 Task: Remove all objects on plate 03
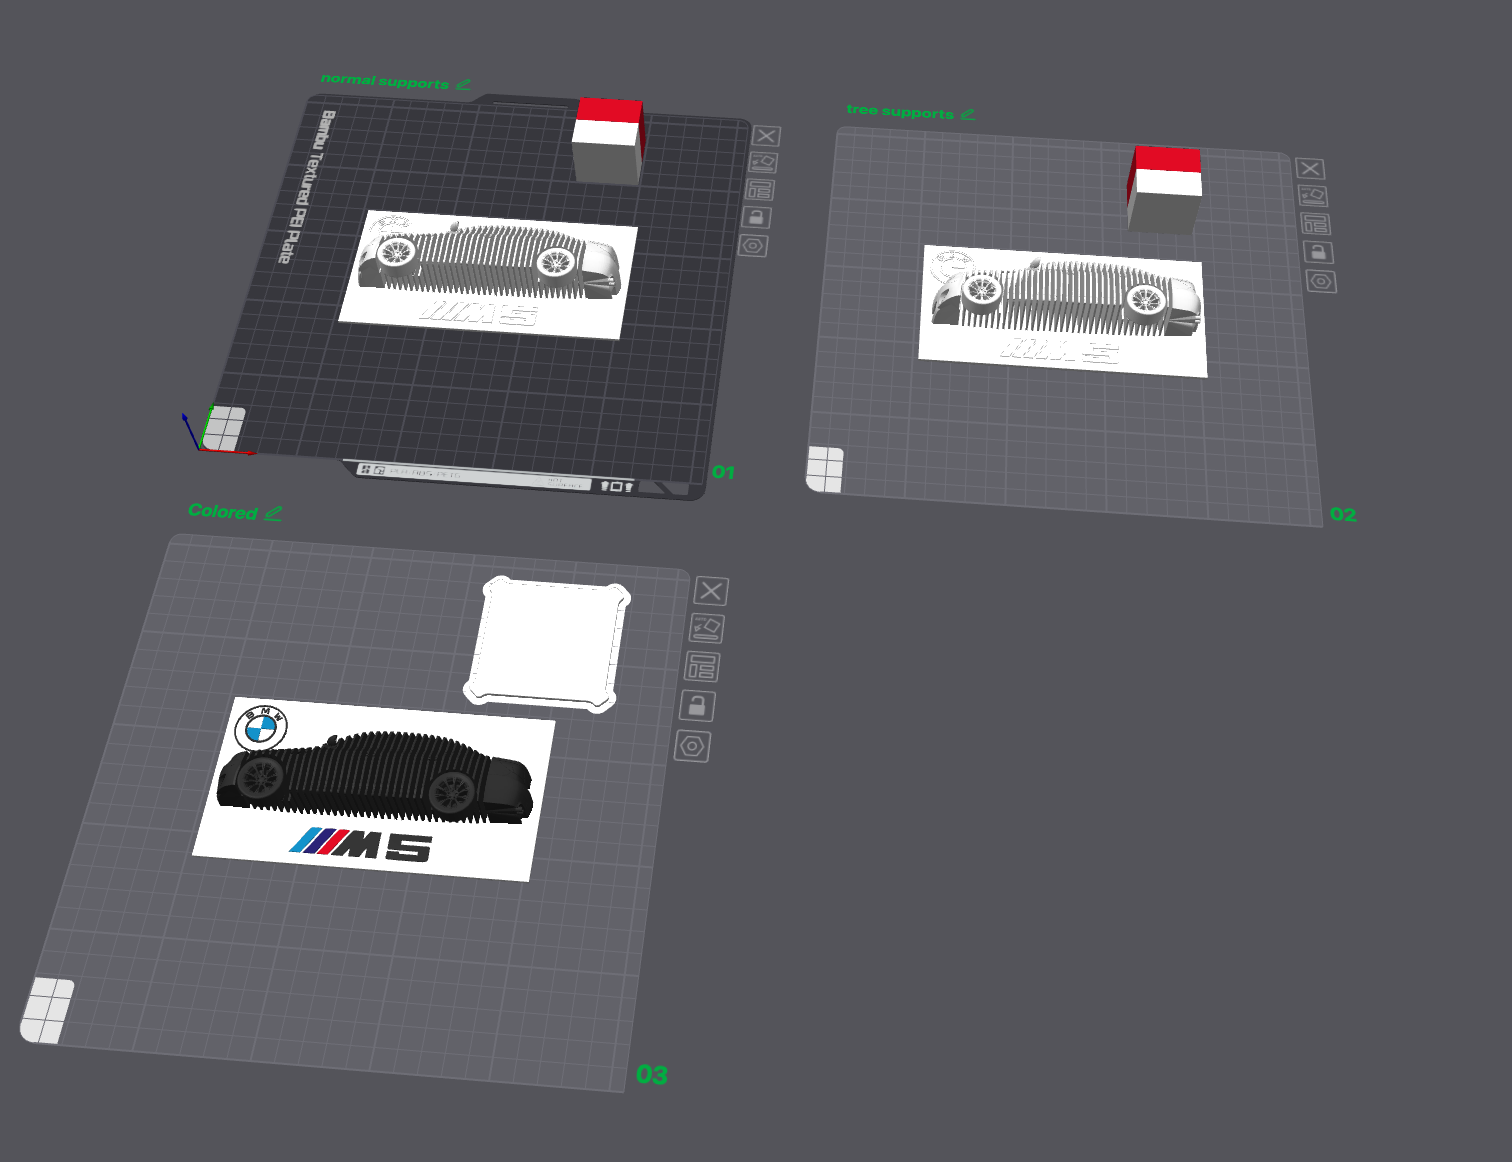[x=711, y=591]
